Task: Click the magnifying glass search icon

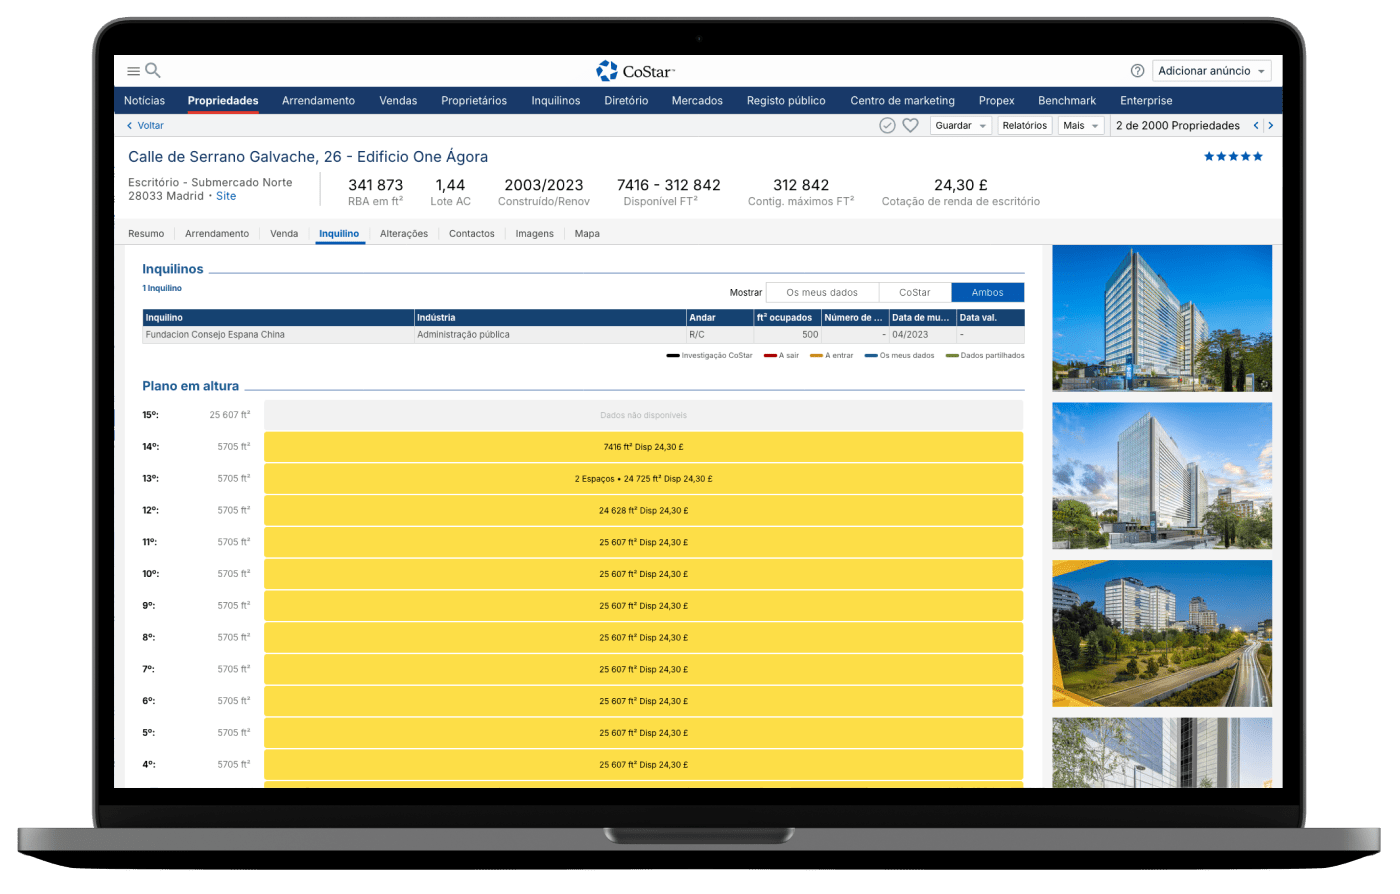Action: (153, 70)
